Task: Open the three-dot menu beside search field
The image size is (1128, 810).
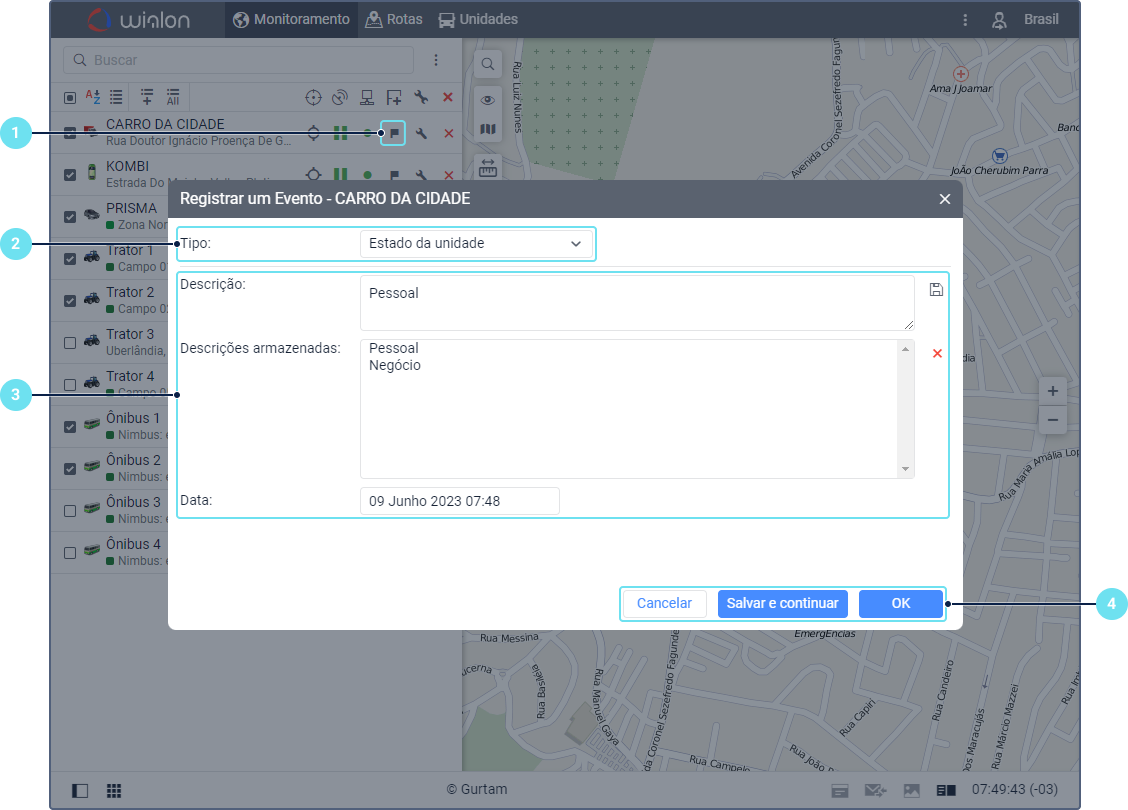Action: (436, 60)
